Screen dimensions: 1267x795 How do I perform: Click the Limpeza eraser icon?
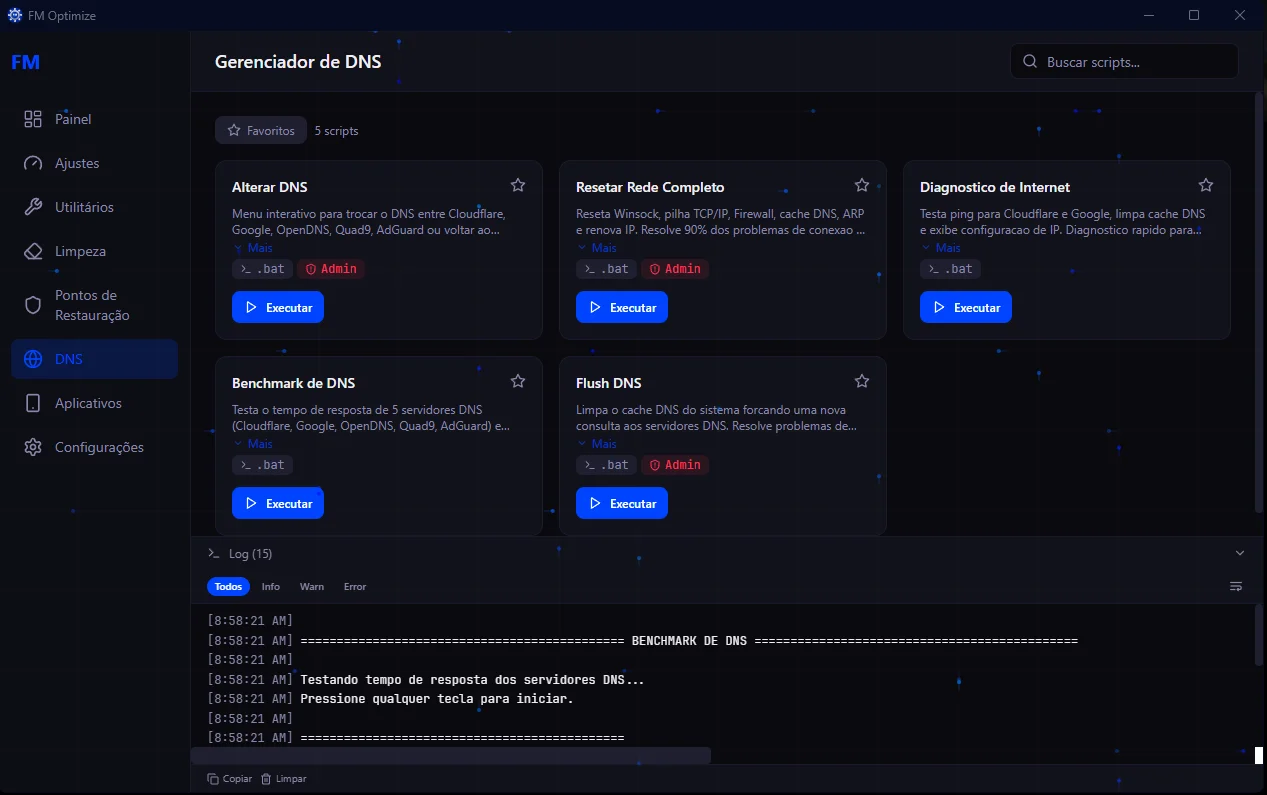(33, 251)
